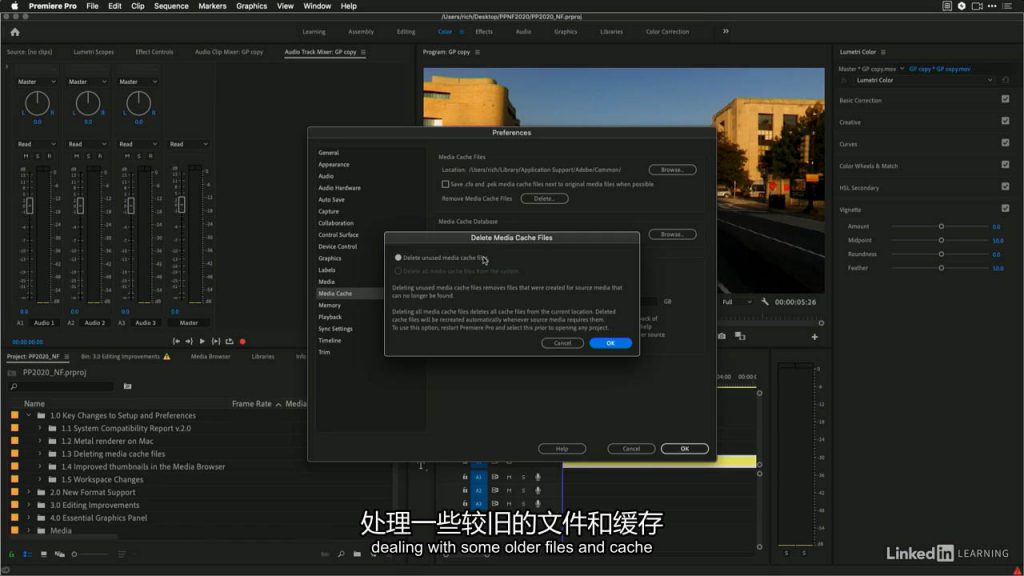Click the red Record button
This screenshot has width=1024, height=576.
[242, 342]
